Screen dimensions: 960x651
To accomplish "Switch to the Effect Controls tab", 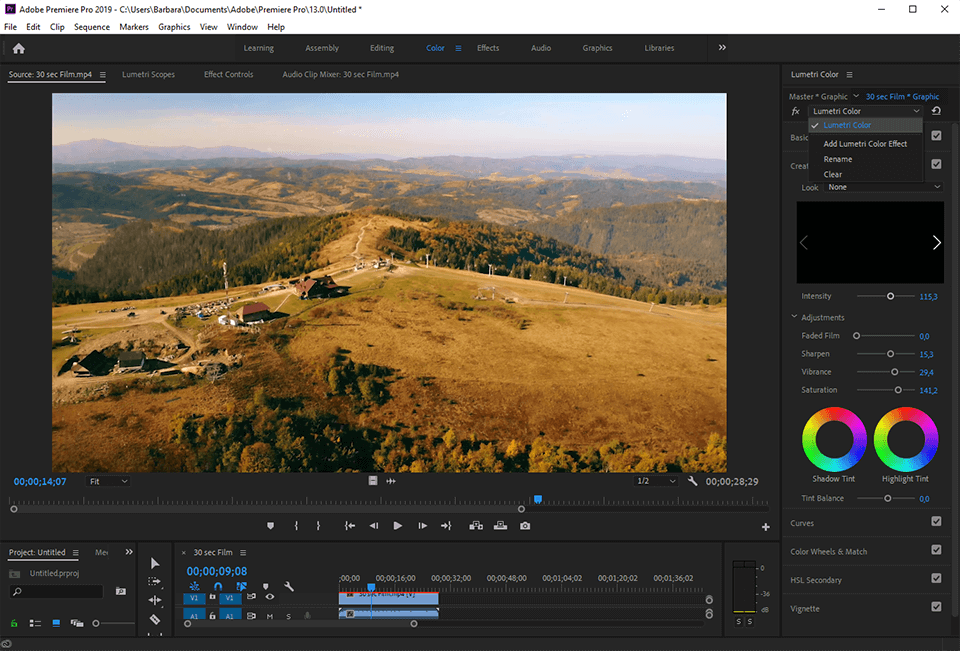I will 228,74.
